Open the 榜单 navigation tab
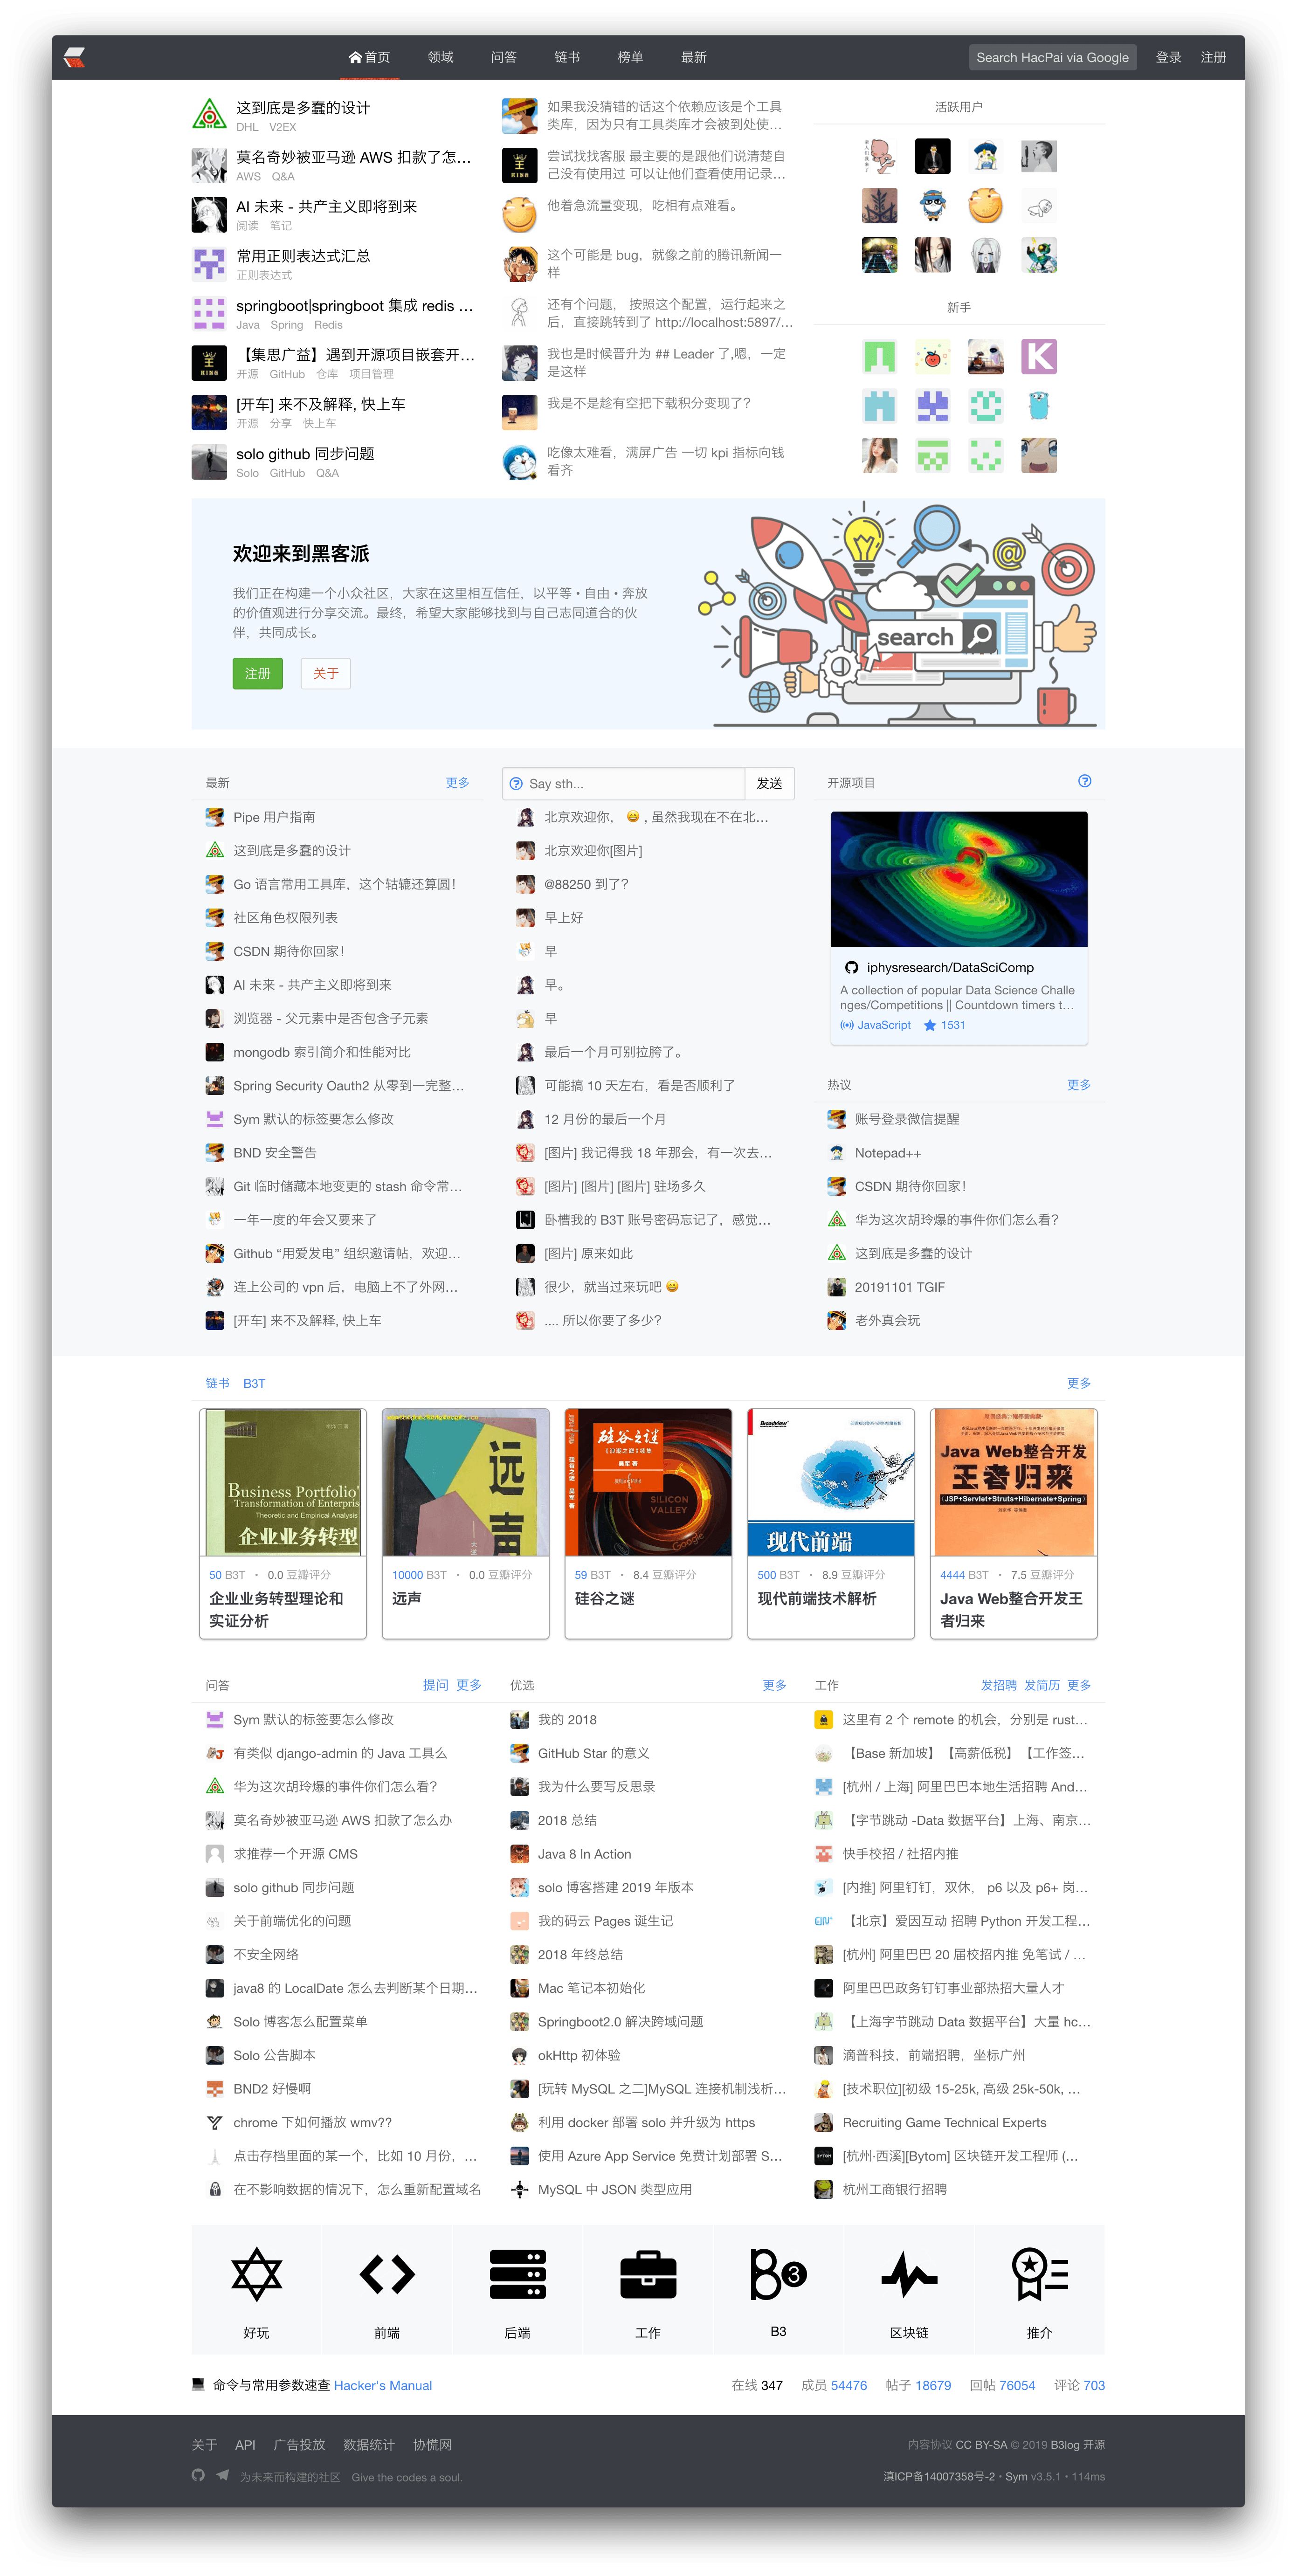 tap(630, 57)
